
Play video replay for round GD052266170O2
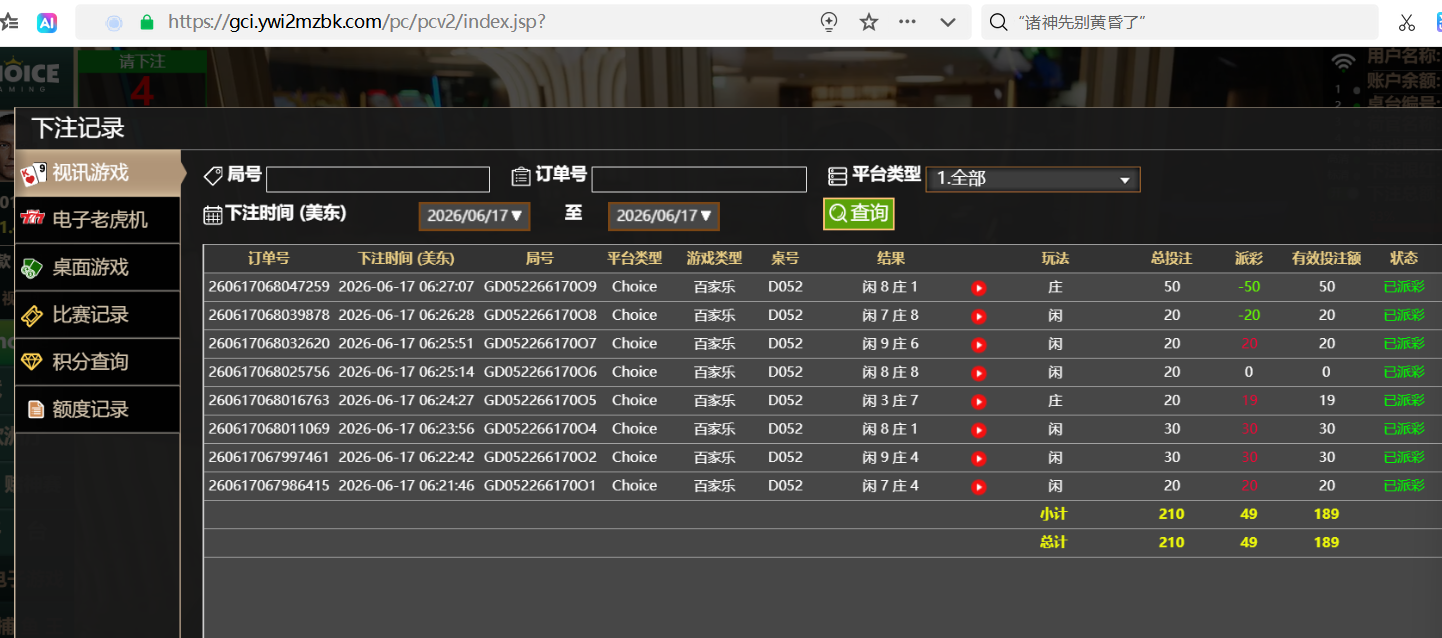[x=979, y=459]
